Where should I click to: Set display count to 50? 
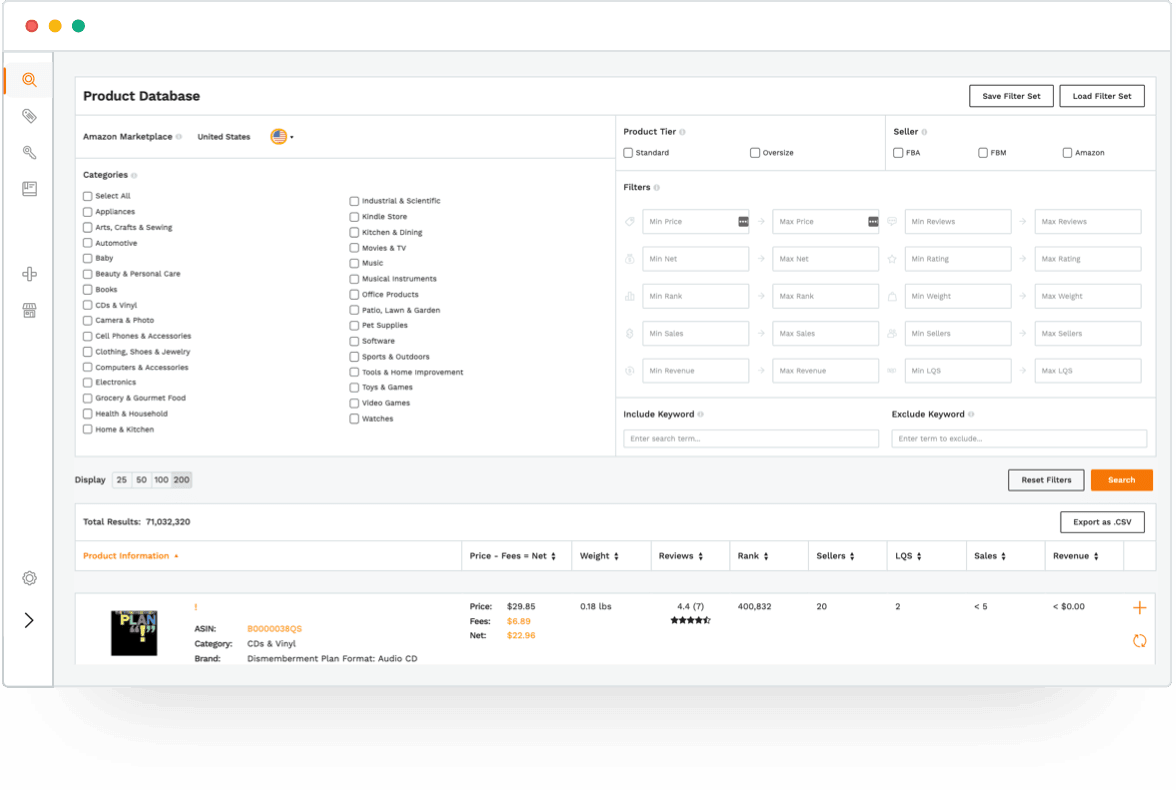[x=141, y=480]
